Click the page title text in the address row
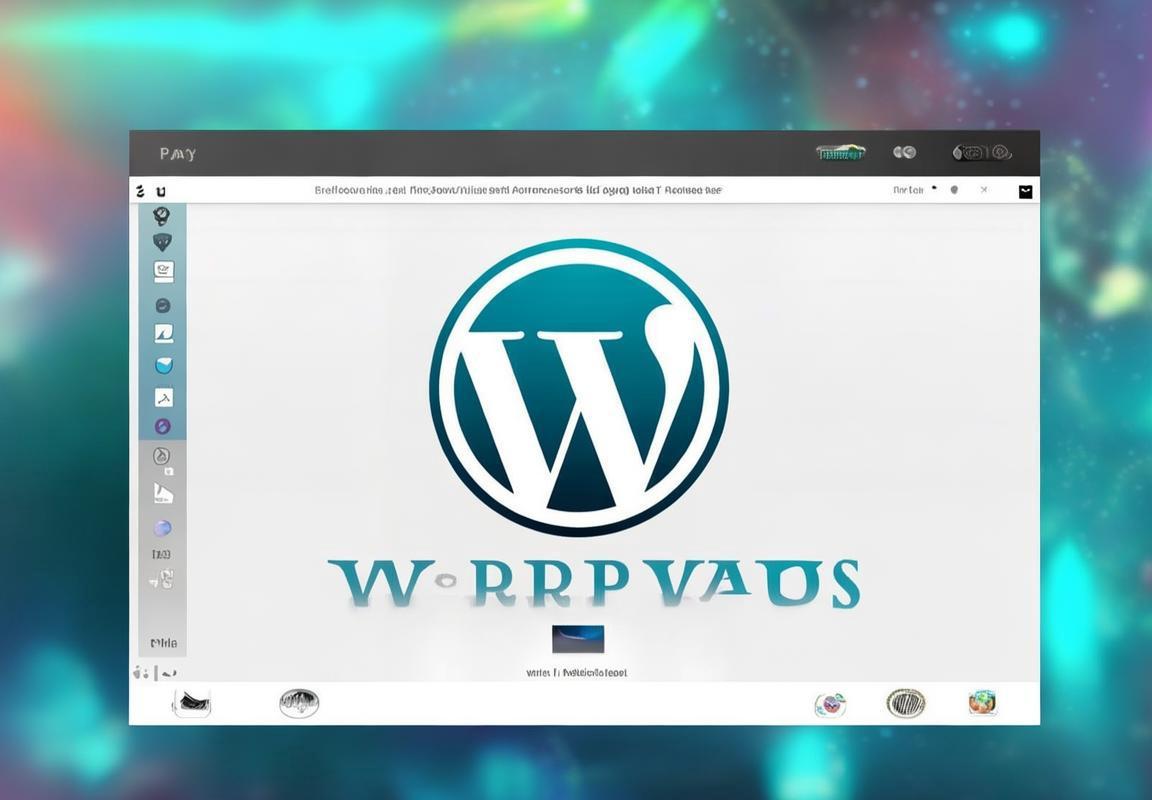Viewport: 1152px width, 800px height. [518, 190]
